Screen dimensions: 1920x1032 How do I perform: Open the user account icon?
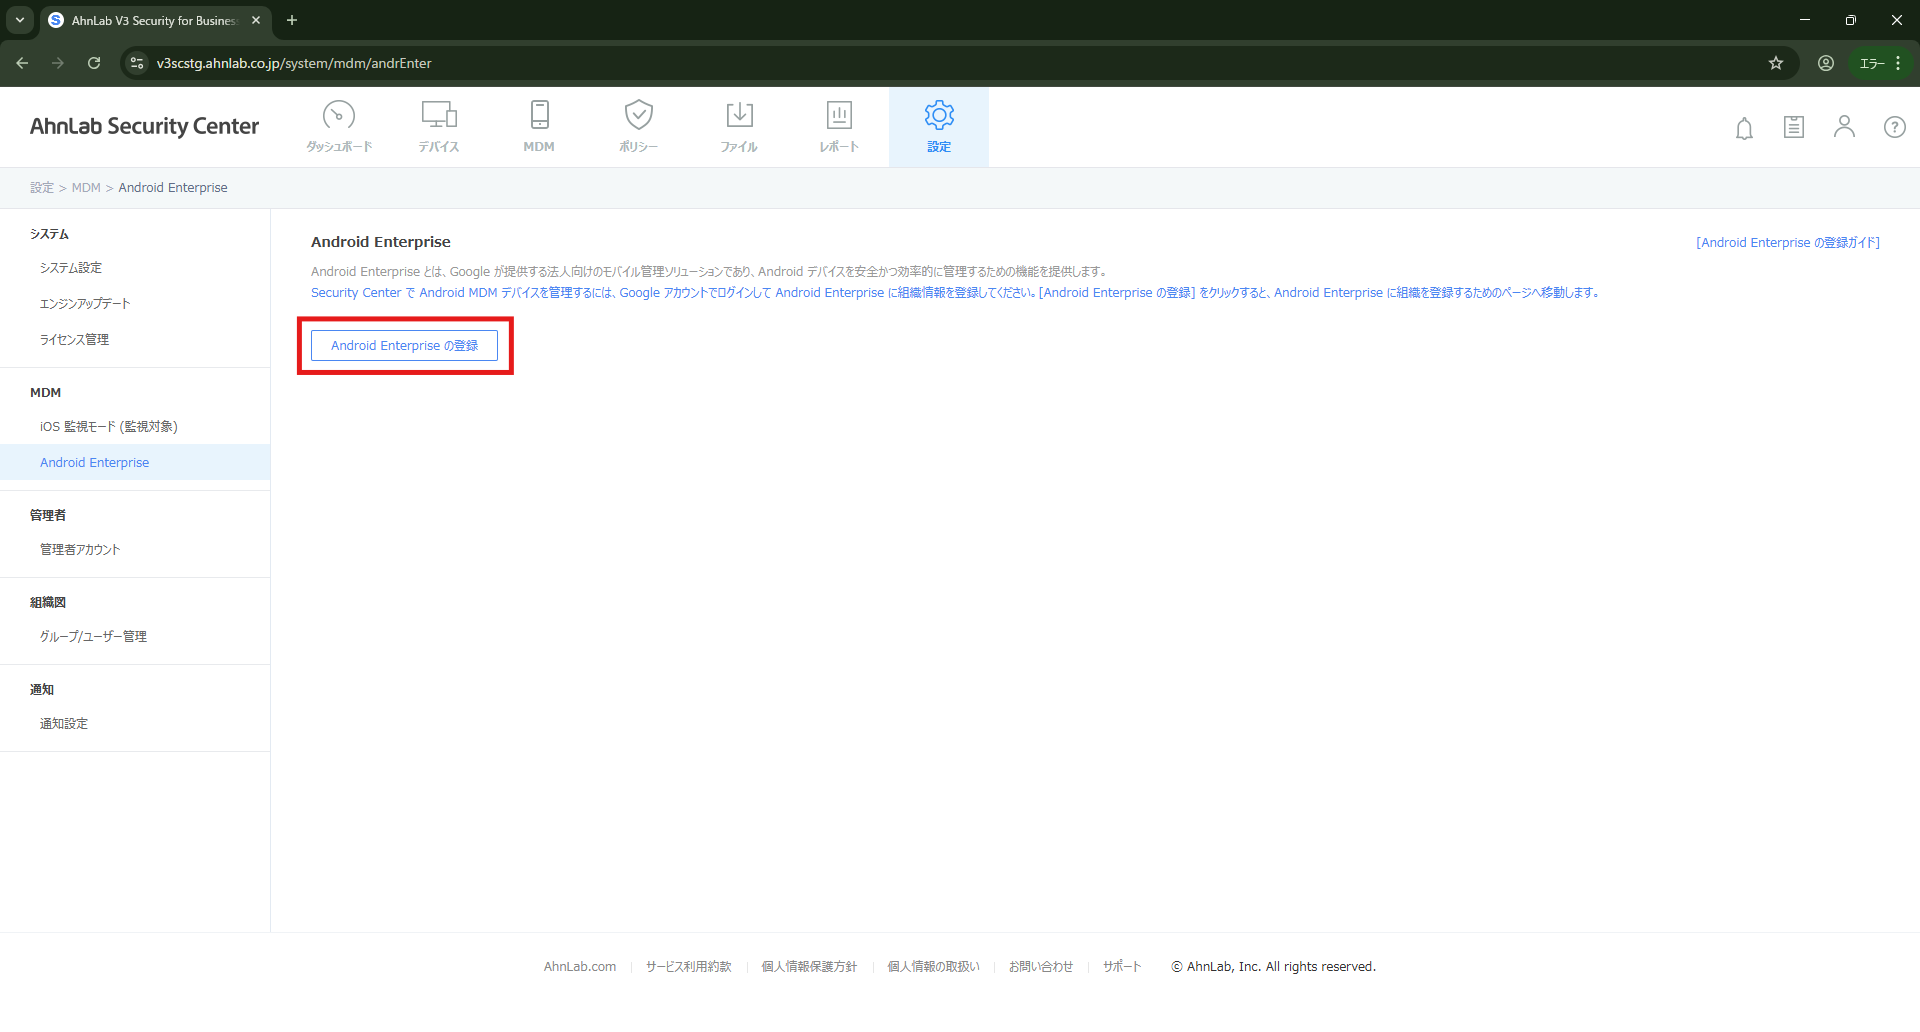click(1844, 126)
